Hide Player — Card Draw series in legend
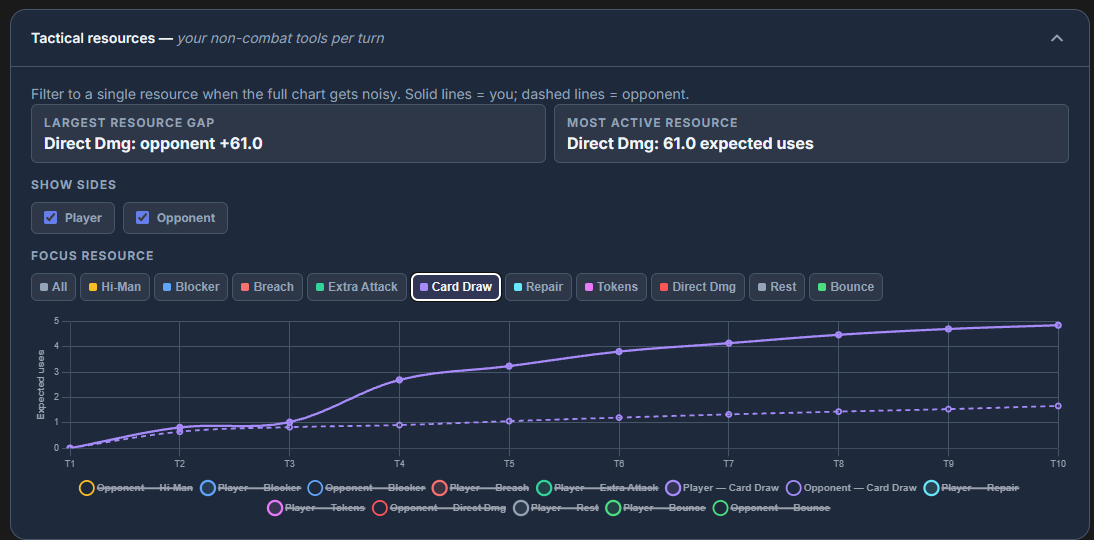 [x=723, y=488]
